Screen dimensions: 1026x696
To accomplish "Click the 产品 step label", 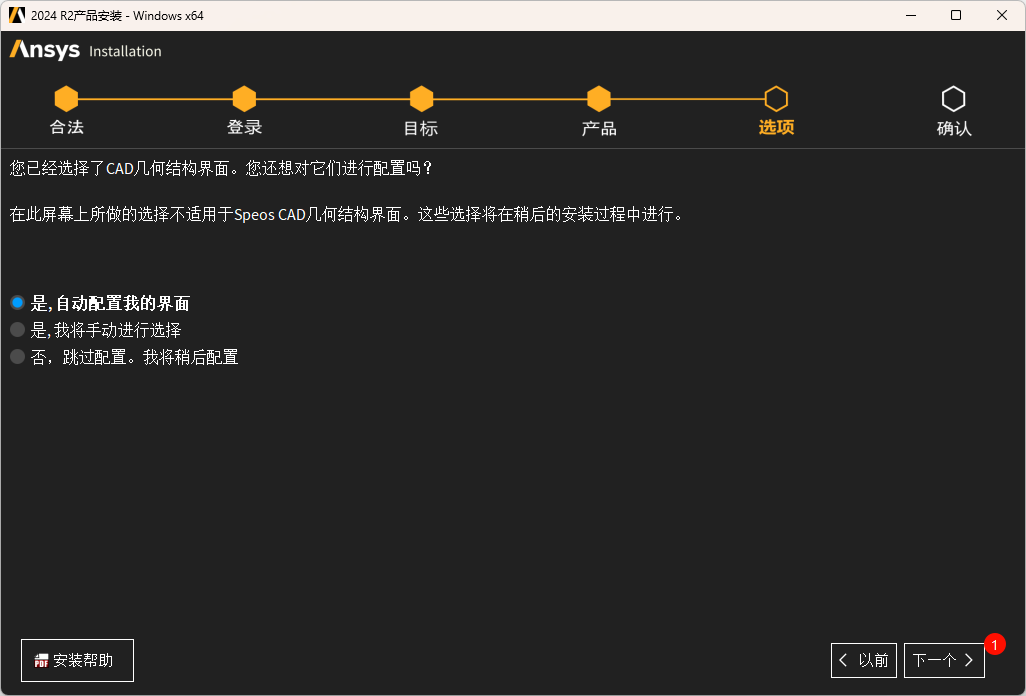I will pyautogui.click(x=599, y=128).
